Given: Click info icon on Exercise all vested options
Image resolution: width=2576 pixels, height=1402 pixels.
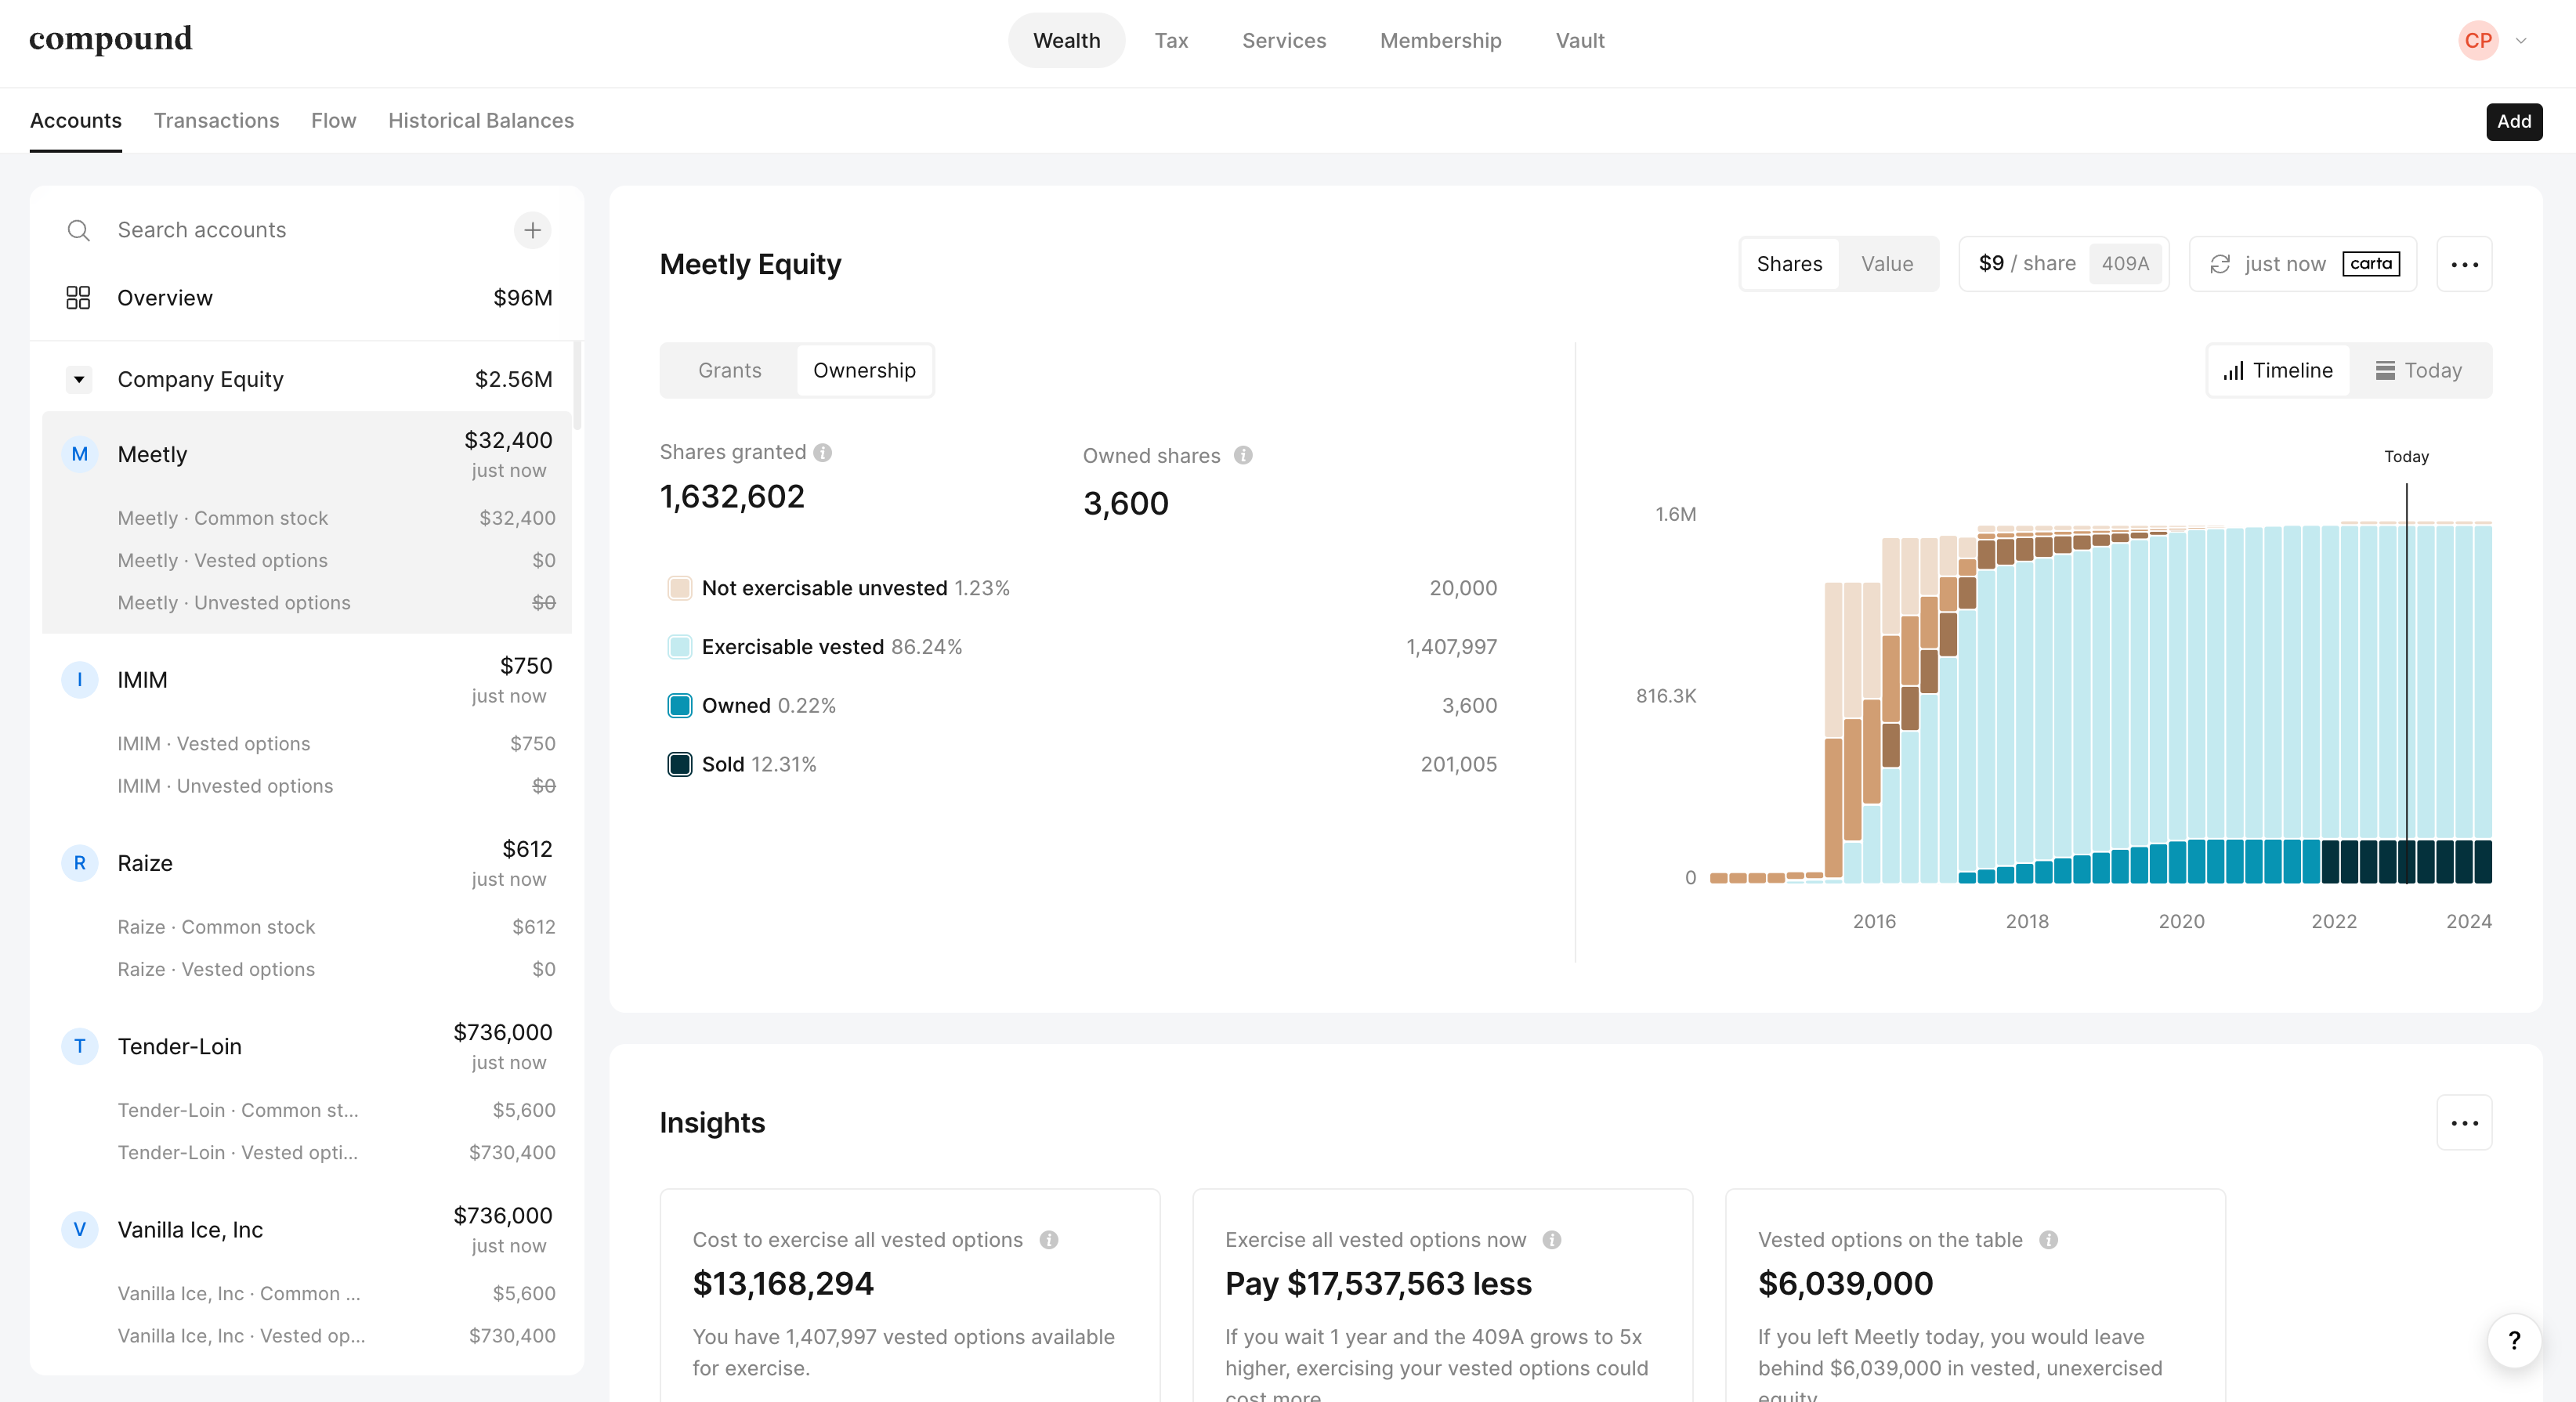Looking at the screenshot, I should (1552, 1240).
